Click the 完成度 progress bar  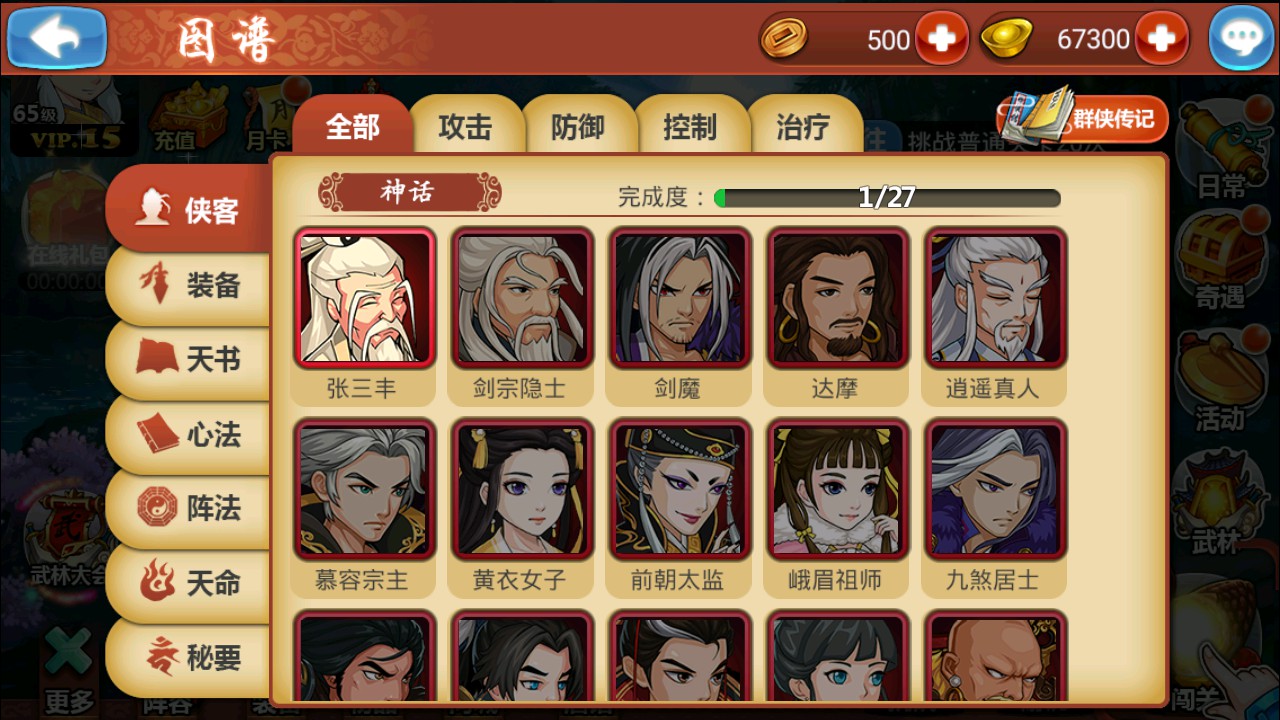click(x=887, y=197)
